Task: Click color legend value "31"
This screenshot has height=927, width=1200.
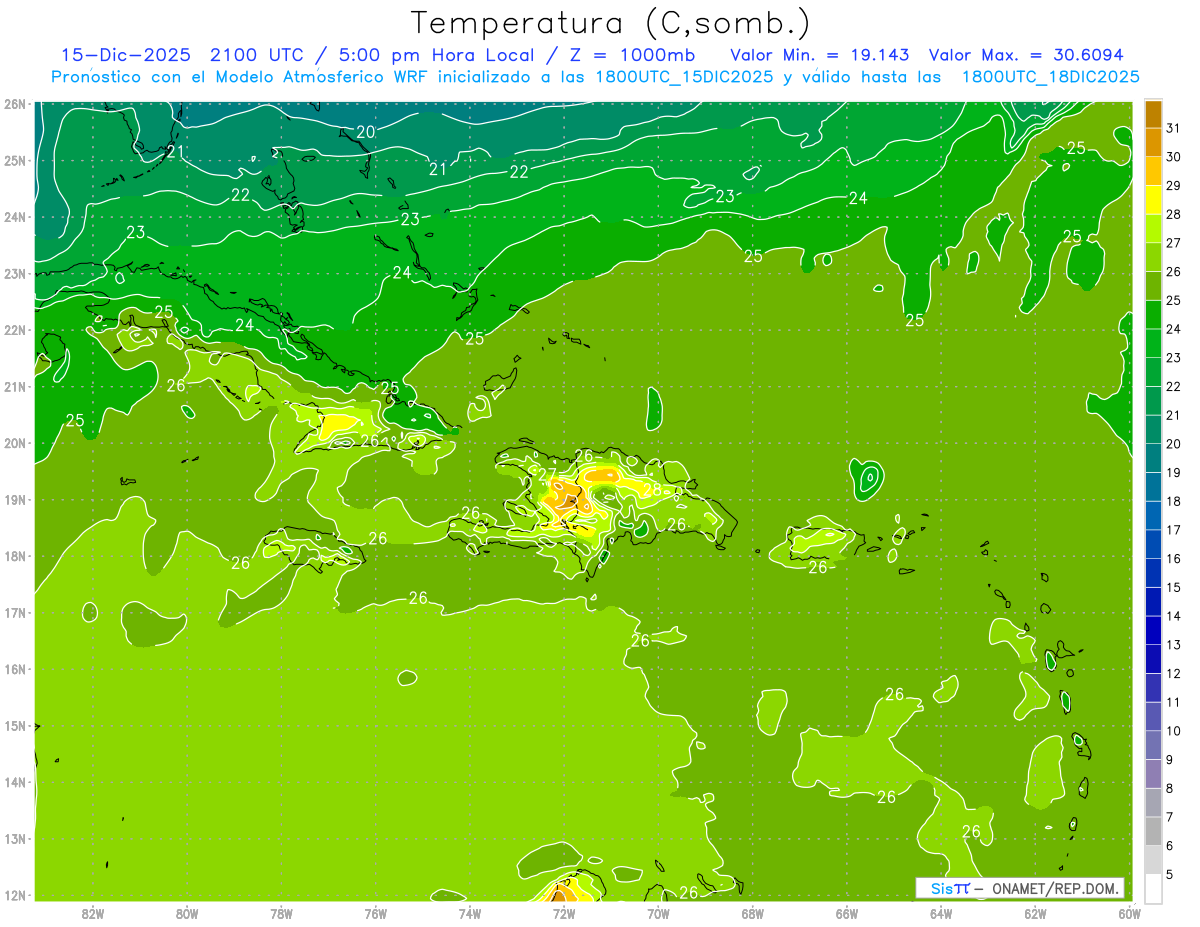Action: [1174, 127]
